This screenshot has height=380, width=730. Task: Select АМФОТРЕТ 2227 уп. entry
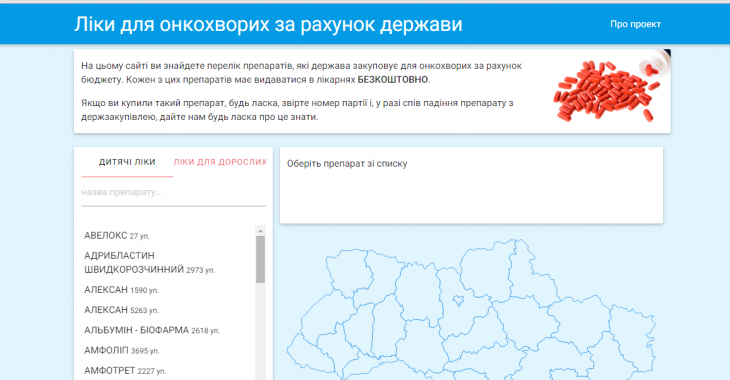(x=125, y=371)
